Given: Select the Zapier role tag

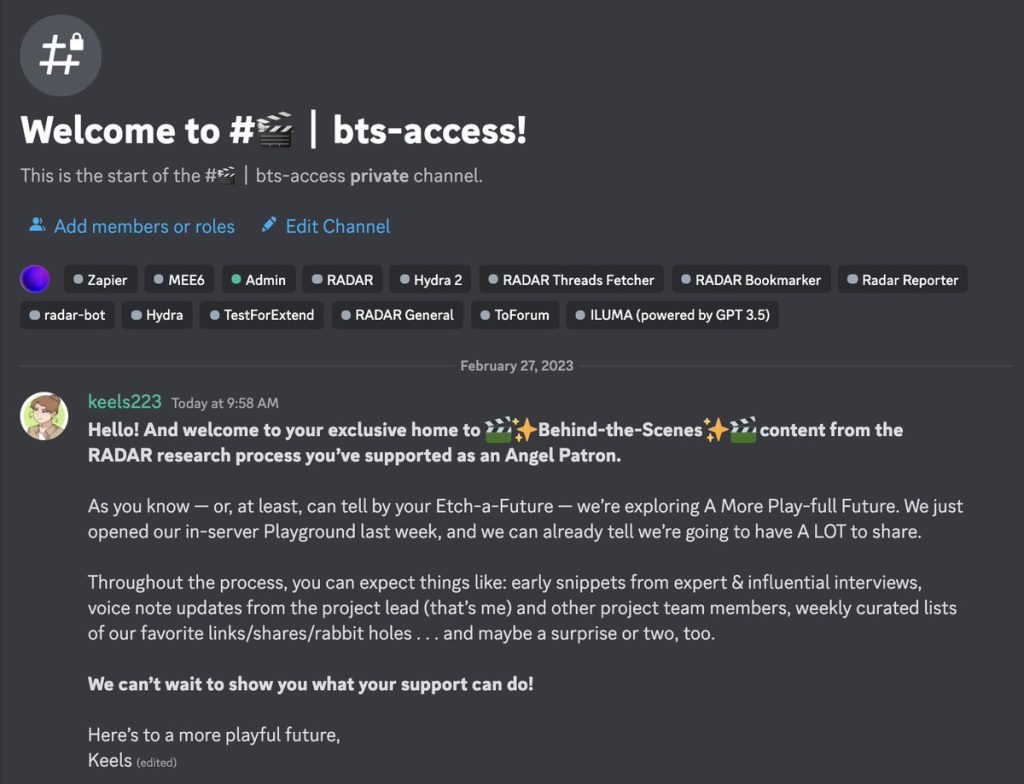Looking at the screenshot, I should (100, 280).
